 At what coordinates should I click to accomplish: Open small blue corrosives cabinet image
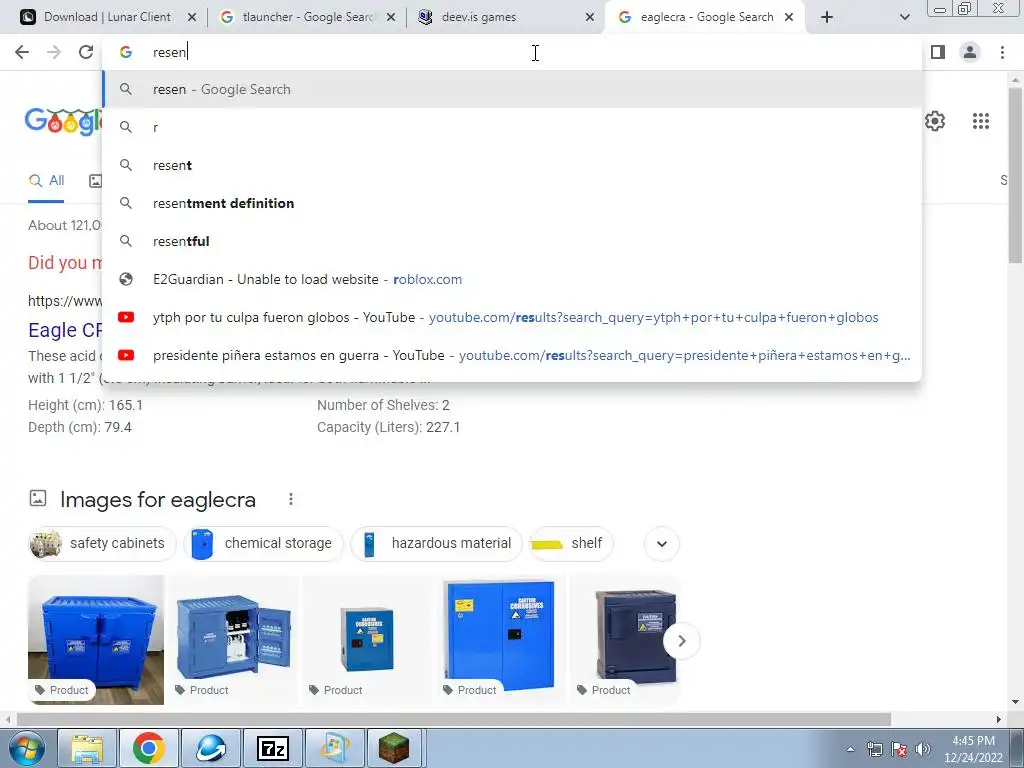coord(367,639)
